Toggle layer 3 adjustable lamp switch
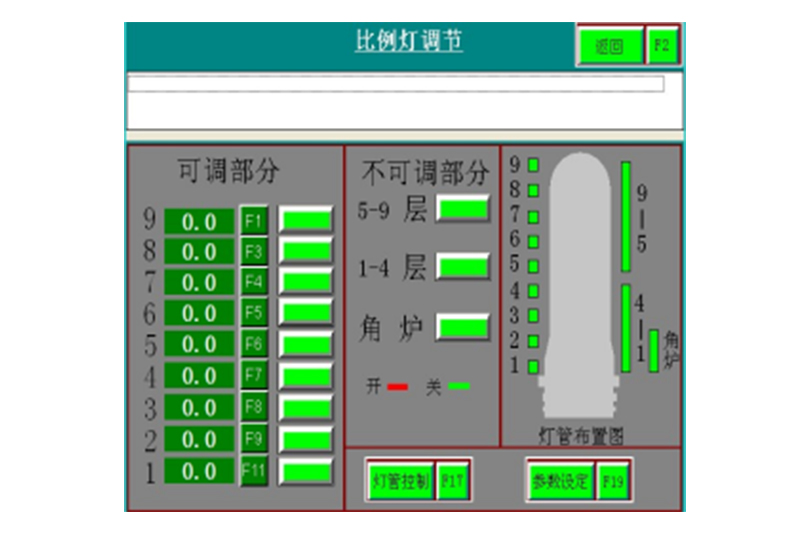This screenshot has width=810, height=540. 306,408
